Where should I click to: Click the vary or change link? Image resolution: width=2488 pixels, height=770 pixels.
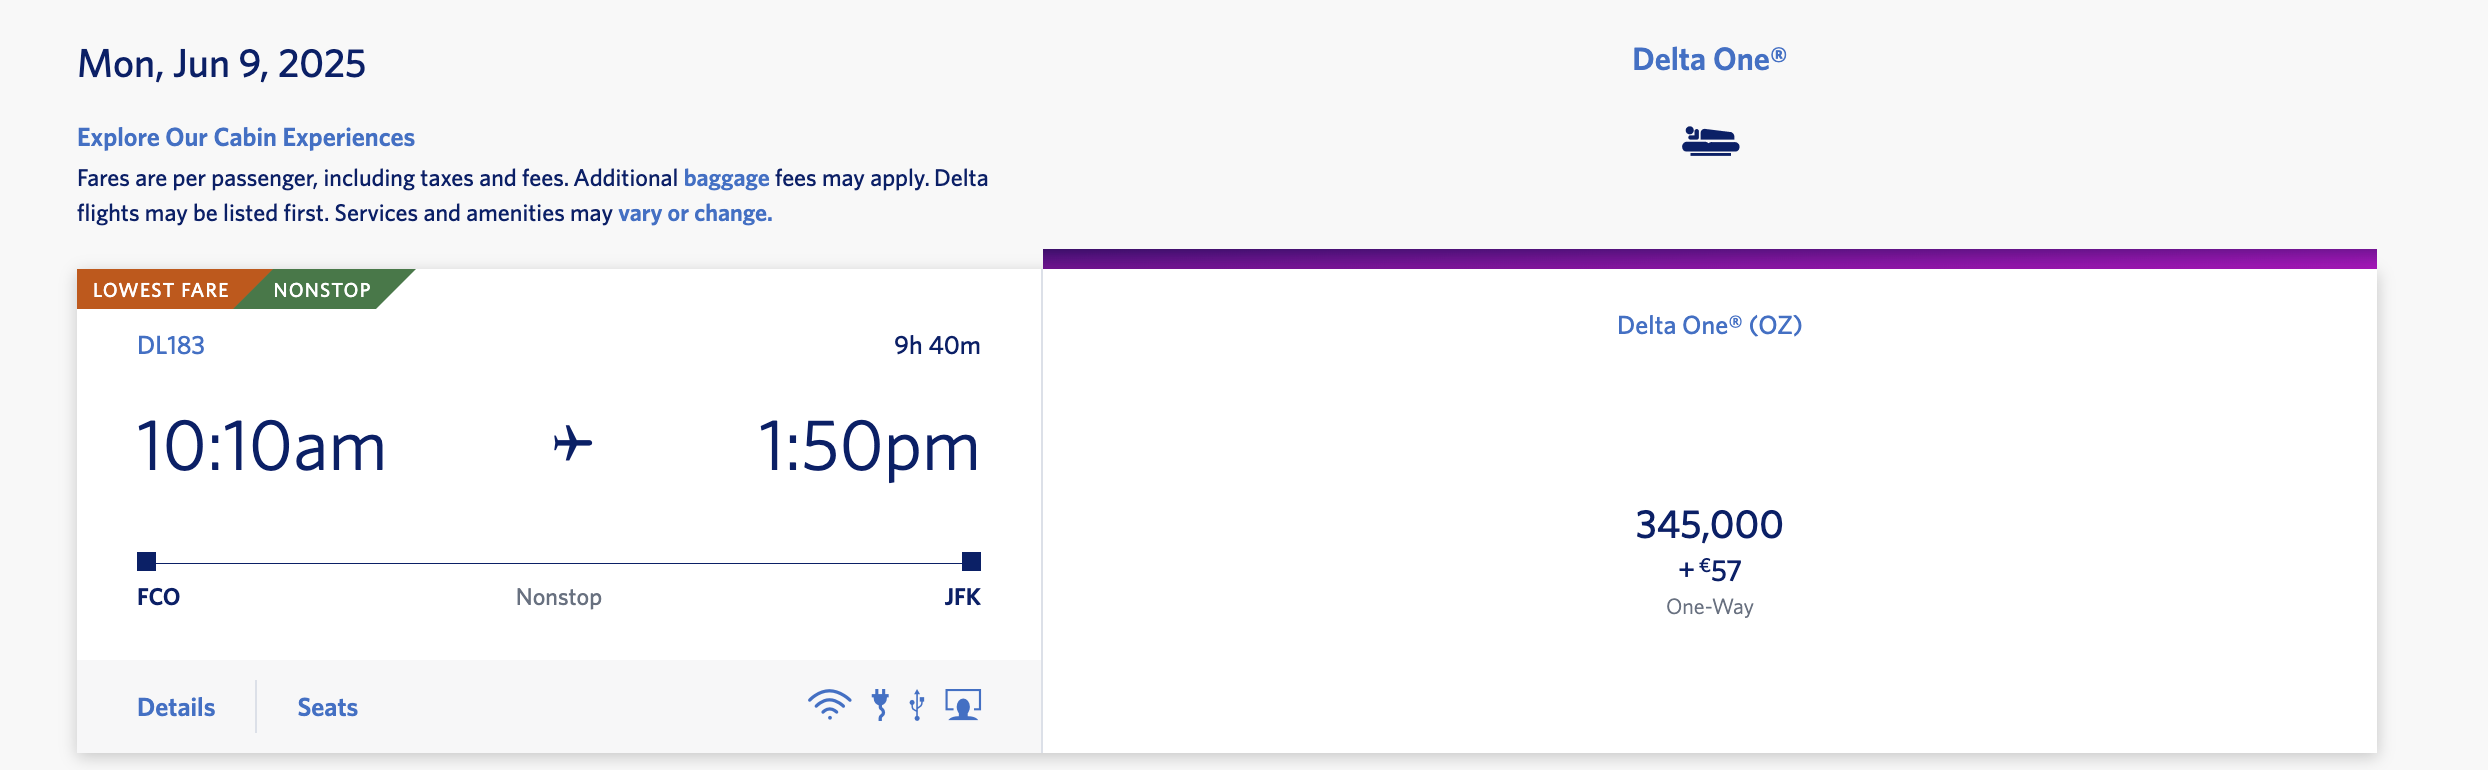point(695,213)
